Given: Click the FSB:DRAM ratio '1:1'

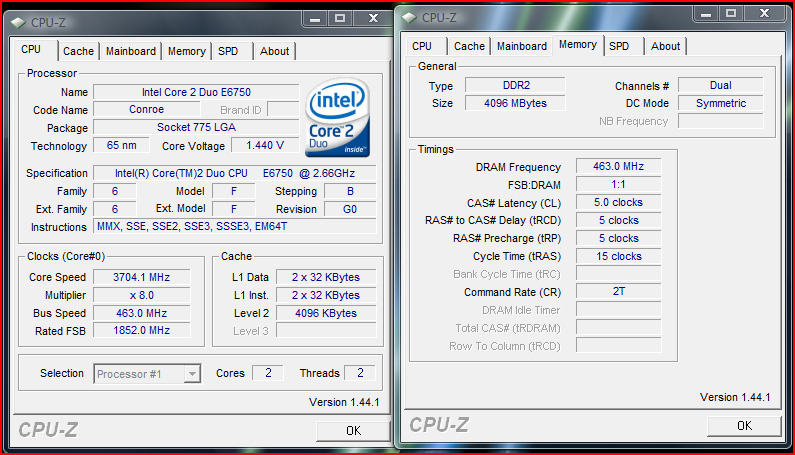Looking at the screenshot, I should point(619,185).
